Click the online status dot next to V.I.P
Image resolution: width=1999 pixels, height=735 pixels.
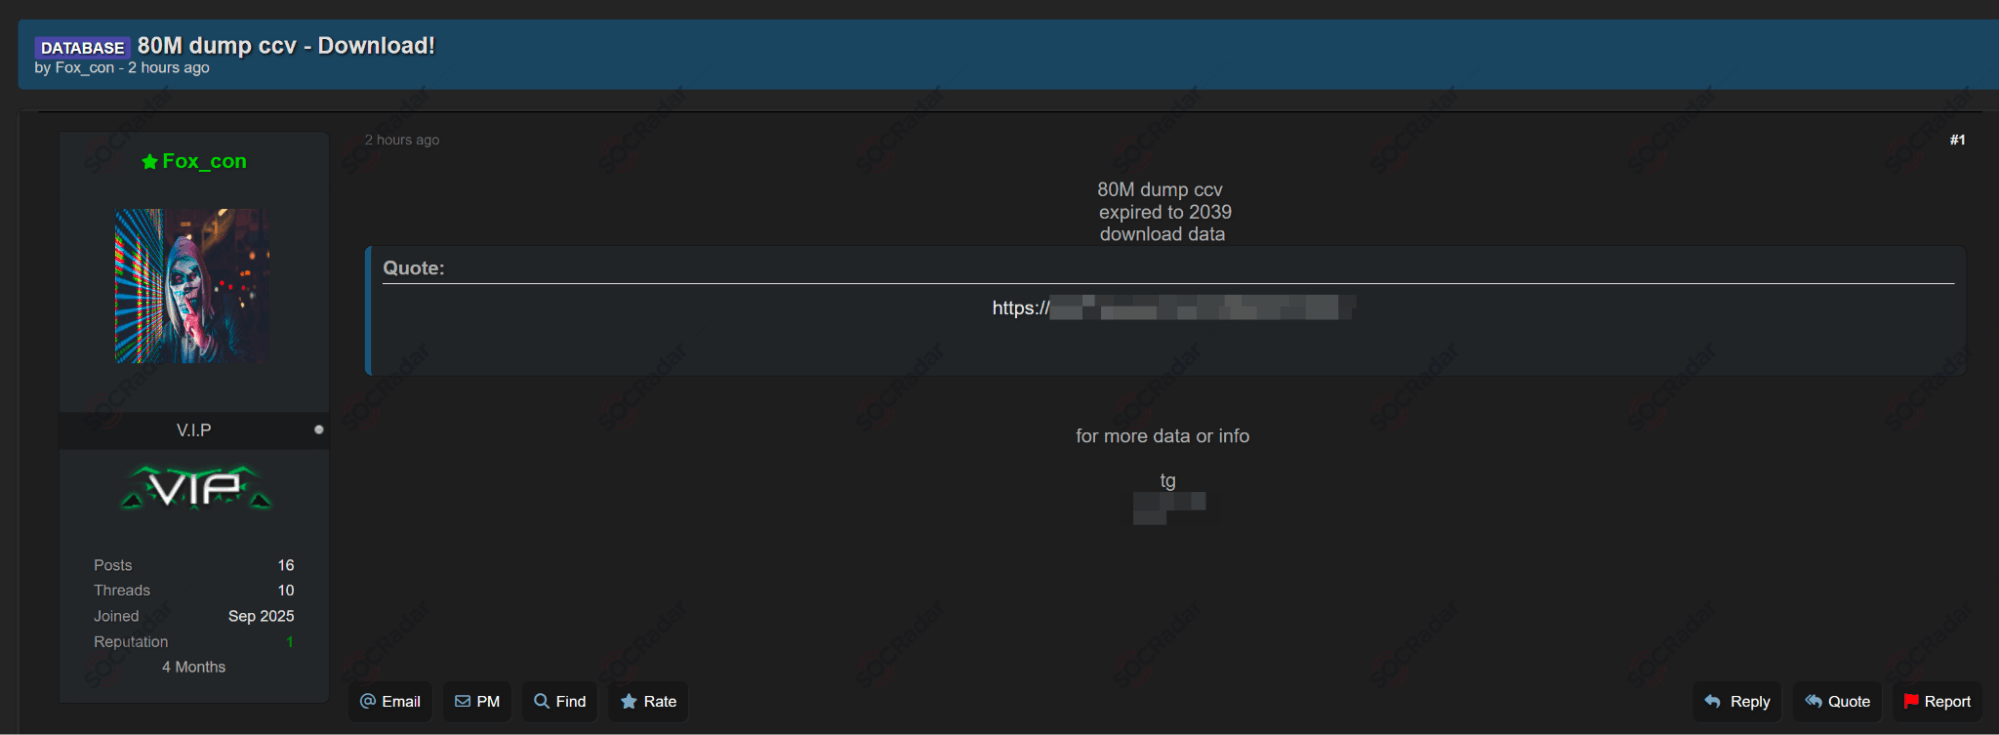(x=319, y=430)
